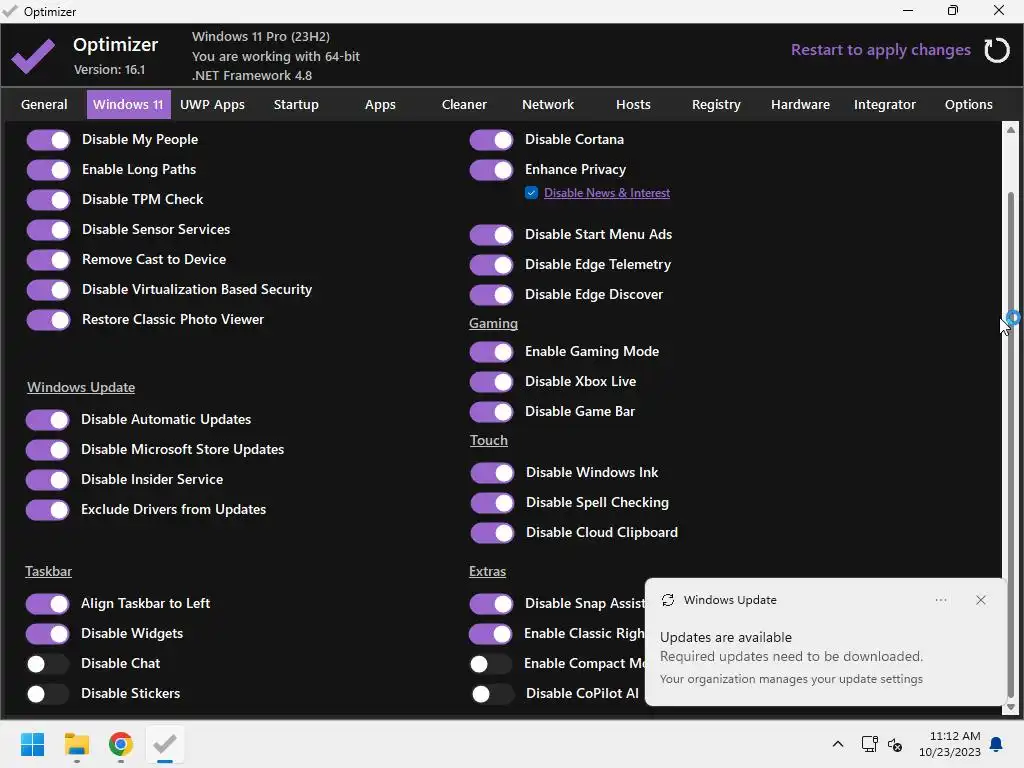
Task: Open the Startup tab
Action: point(296,104)
